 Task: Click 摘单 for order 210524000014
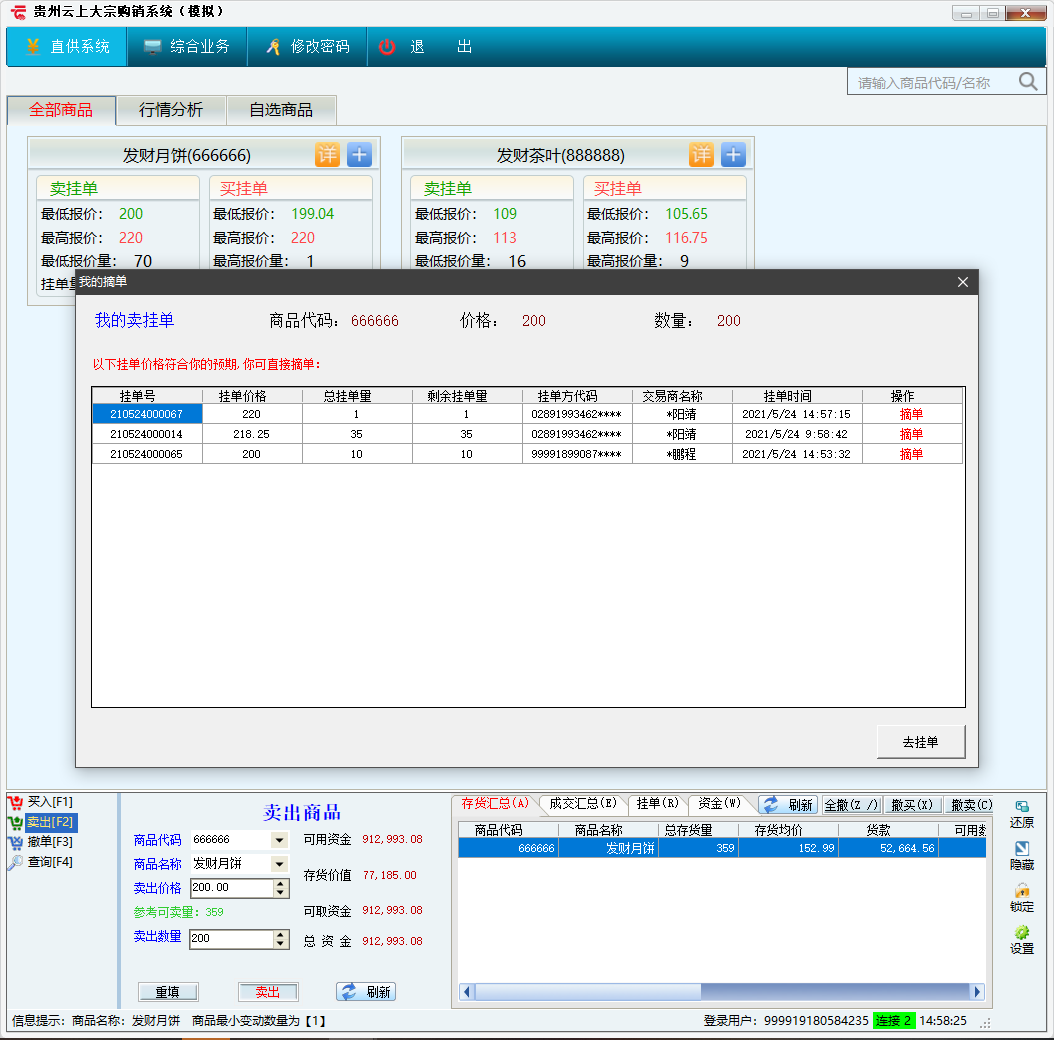[911, 434]
